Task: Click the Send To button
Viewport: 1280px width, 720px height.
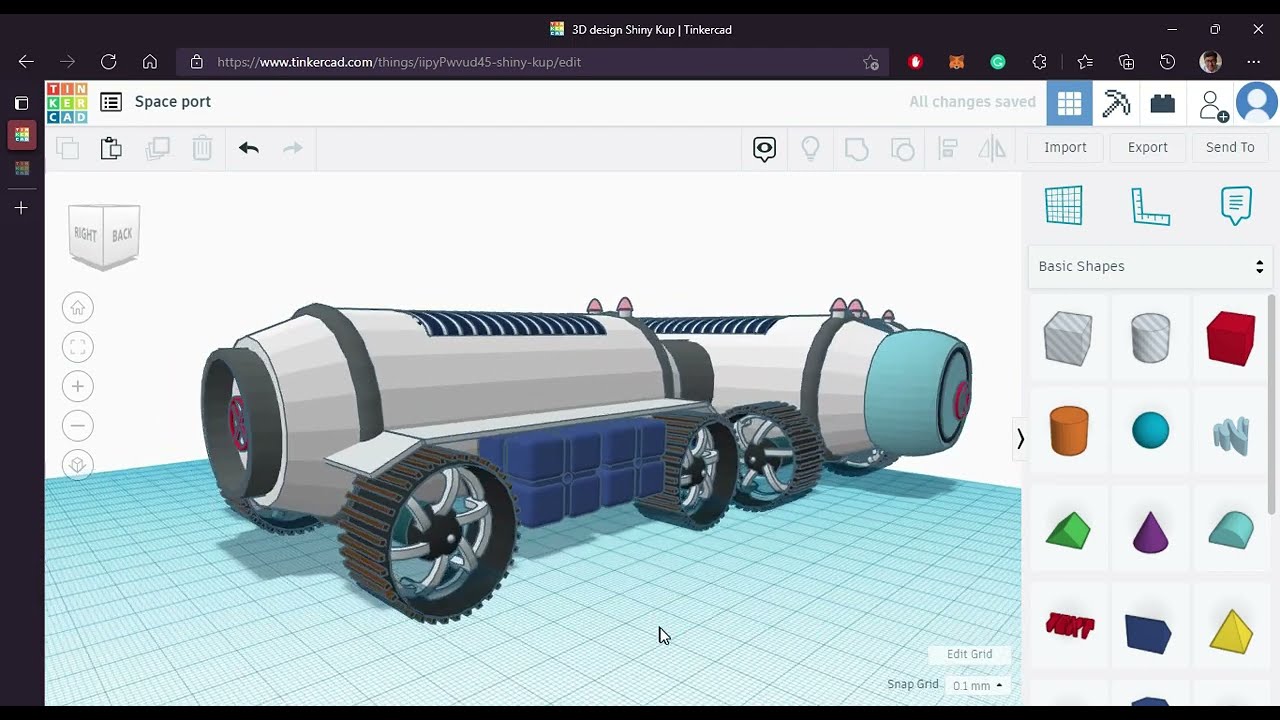Action: tap(1230, 147)
